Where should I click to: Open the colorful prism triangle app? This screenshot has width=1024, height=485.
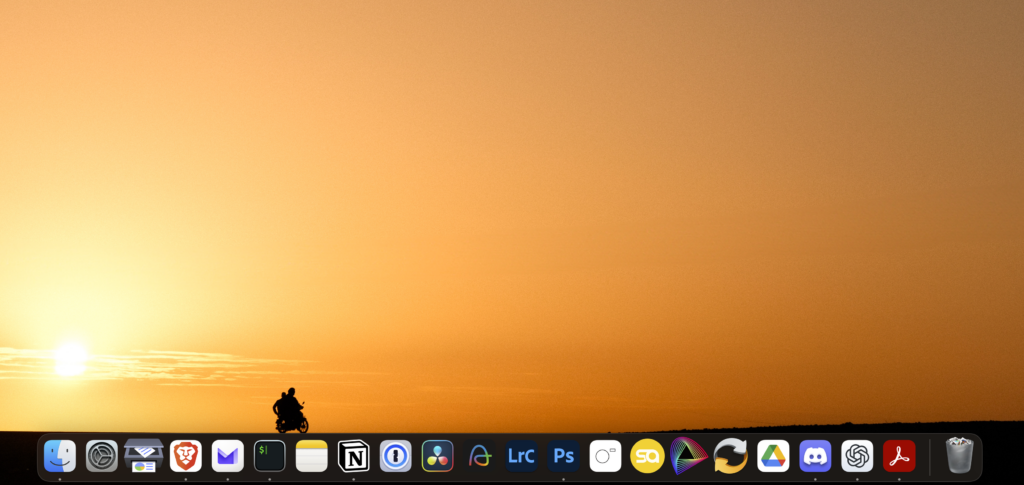[x=688, y=456]
